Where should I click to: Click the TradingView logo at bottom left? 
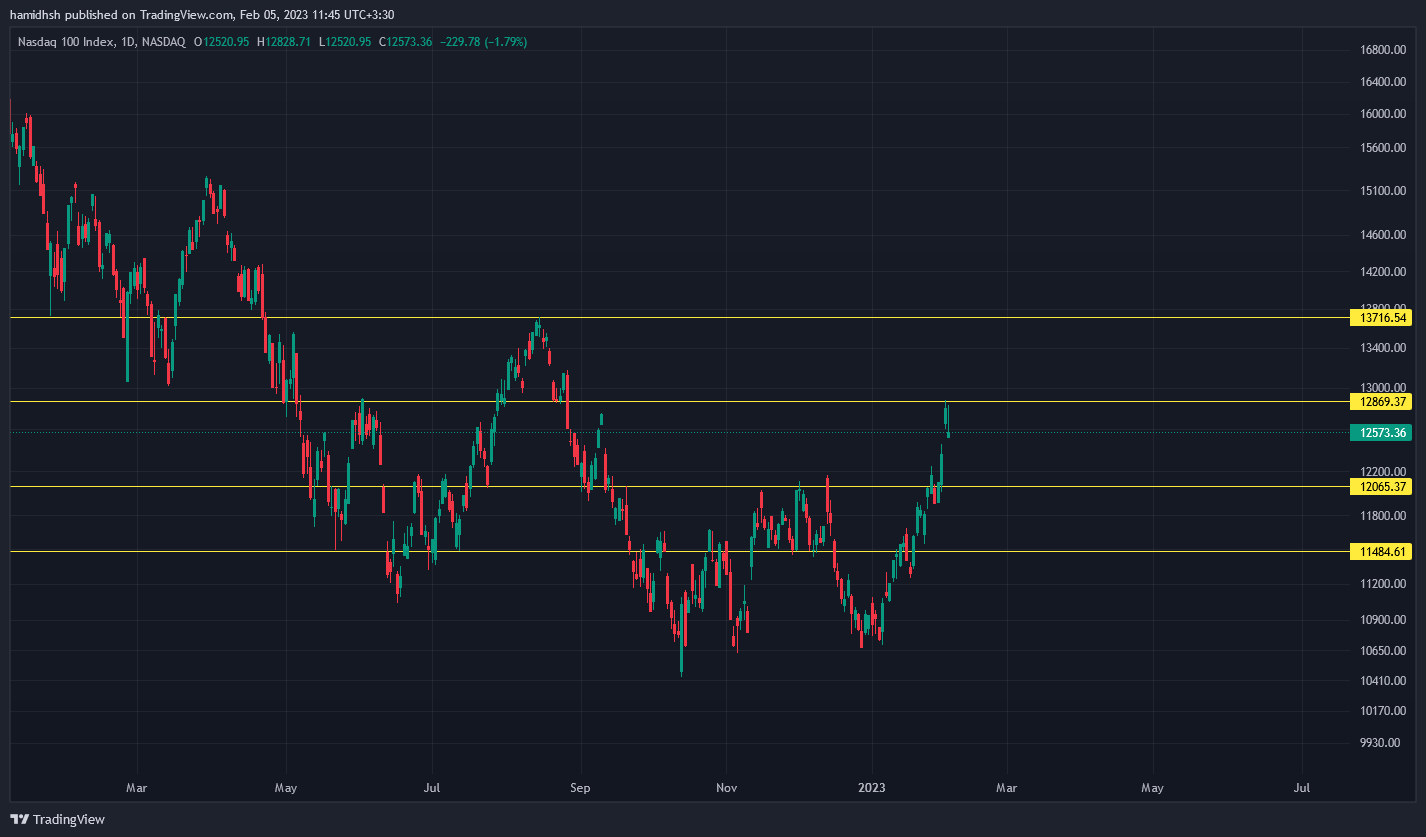58,819
